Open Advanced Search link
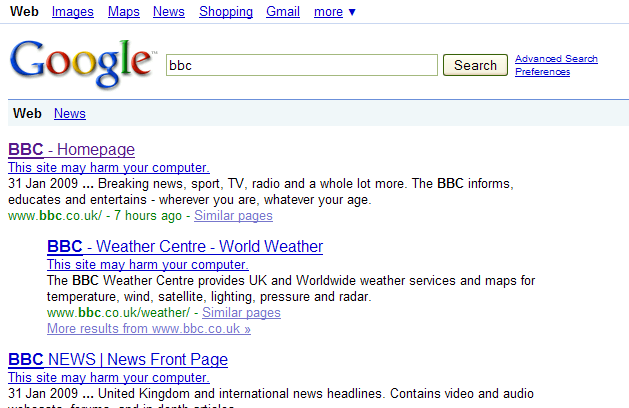This screenshot has width=629, height=408. coord(556,59)
